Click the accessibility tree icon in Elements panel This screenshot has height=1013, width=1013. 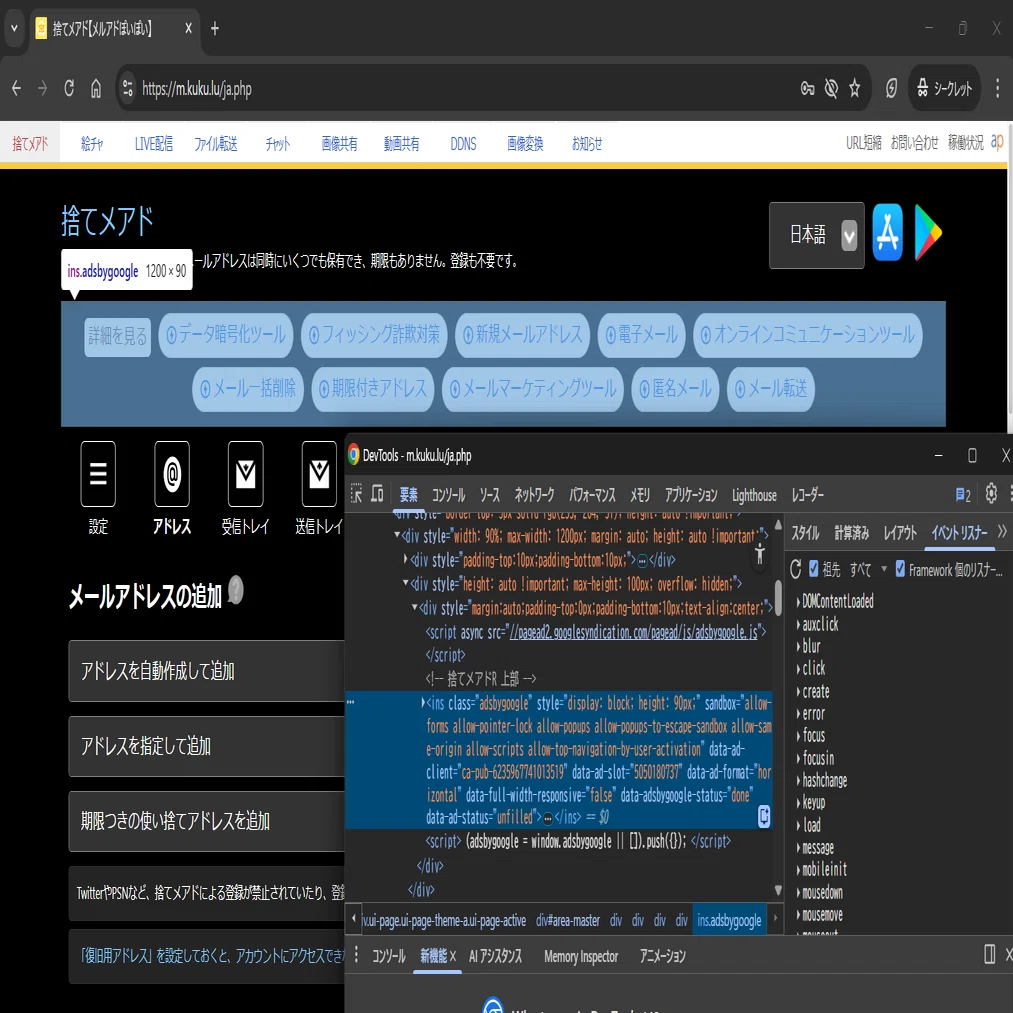[760, 554]
